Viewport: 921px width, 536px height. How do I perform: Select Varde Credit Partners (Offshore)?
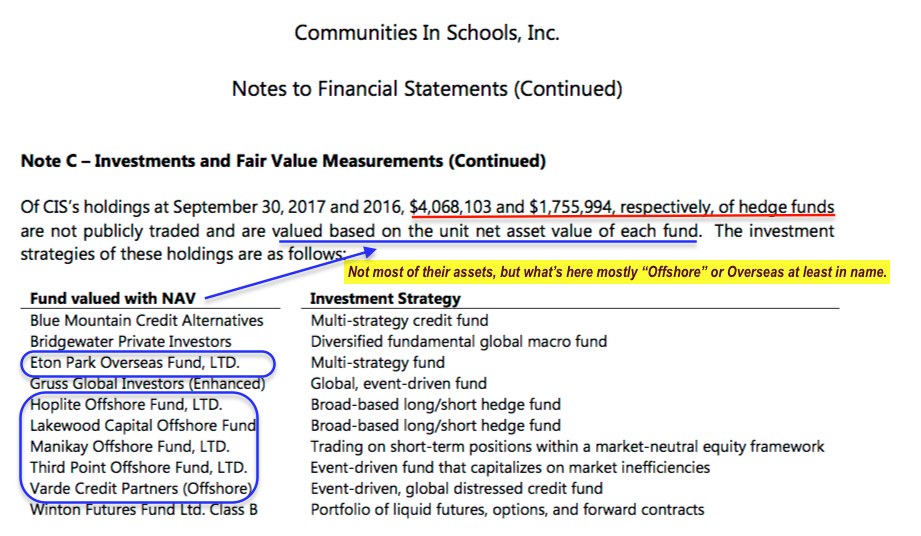click(x=139, y=488)
